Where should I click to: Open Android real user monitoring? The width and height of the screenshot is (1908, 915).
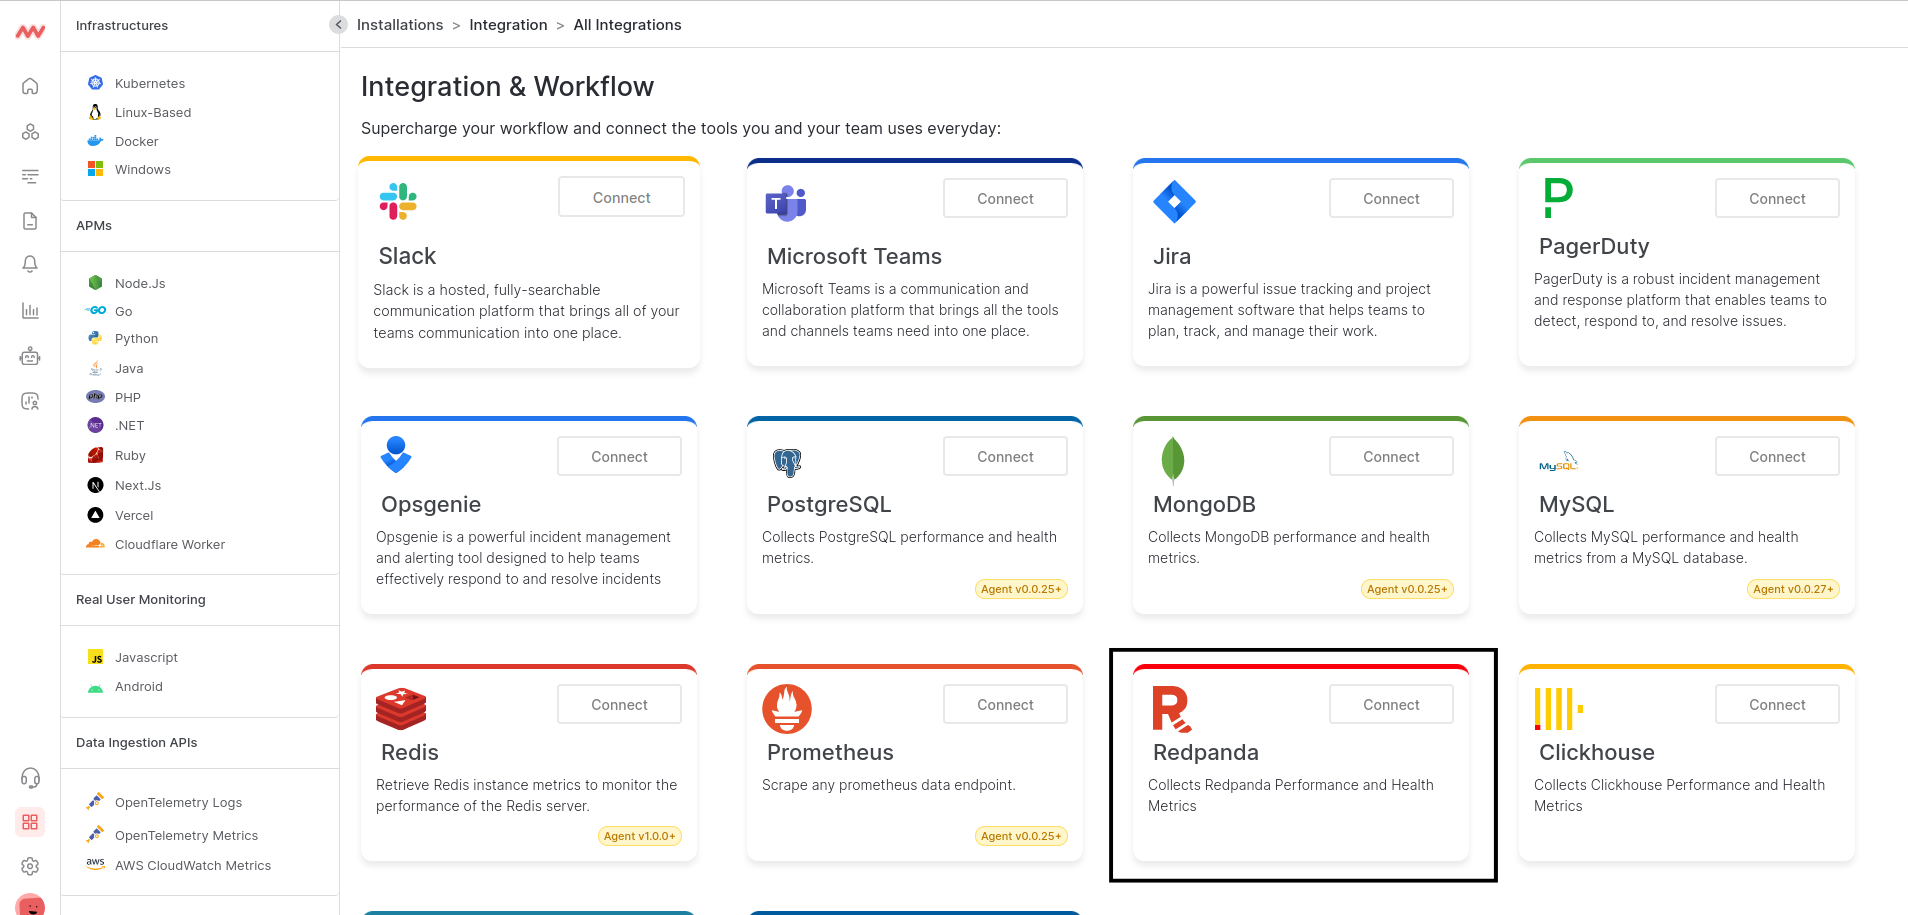tap(138, 686)
